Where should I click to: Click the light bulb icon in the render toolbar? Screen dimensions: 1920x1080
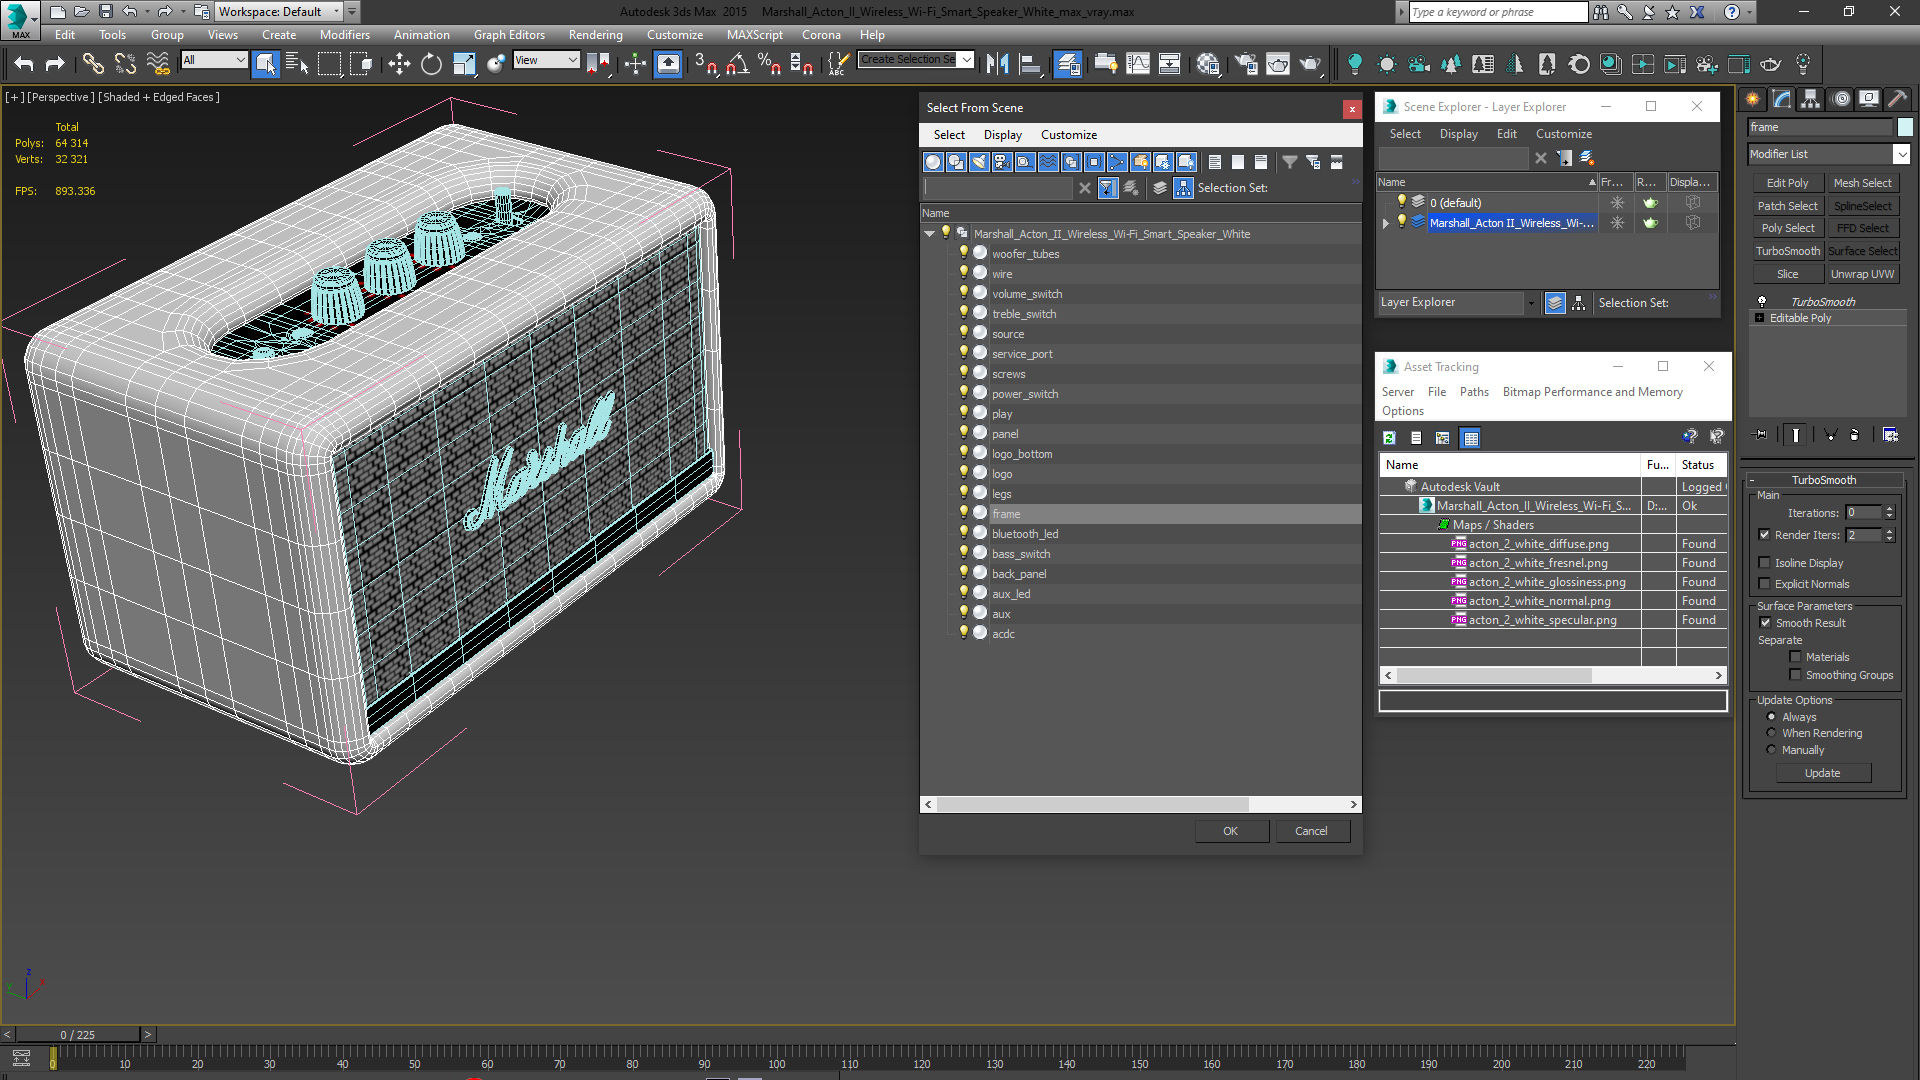[x=1354, y=64]
